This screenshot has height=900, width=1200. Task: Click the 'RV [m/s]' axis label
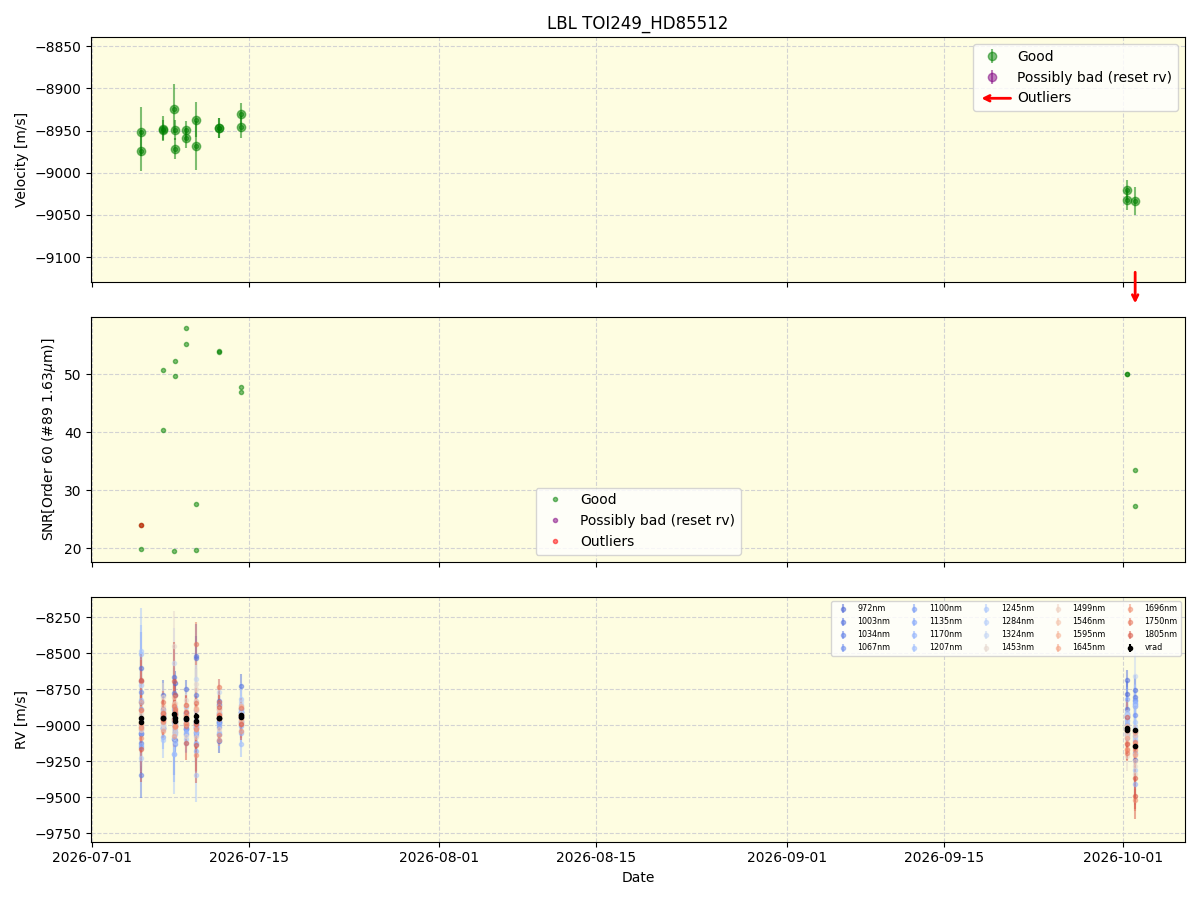(x=22, y=720)
